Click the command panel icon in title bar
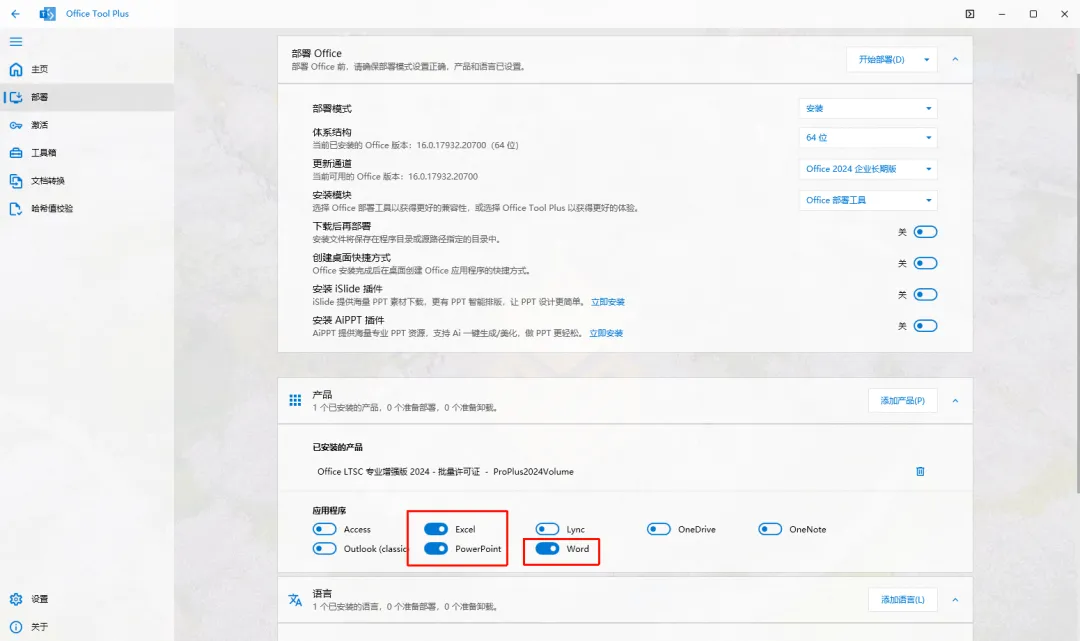The height and width of the screenshot is (641, 1080). [x=970, y=14]
